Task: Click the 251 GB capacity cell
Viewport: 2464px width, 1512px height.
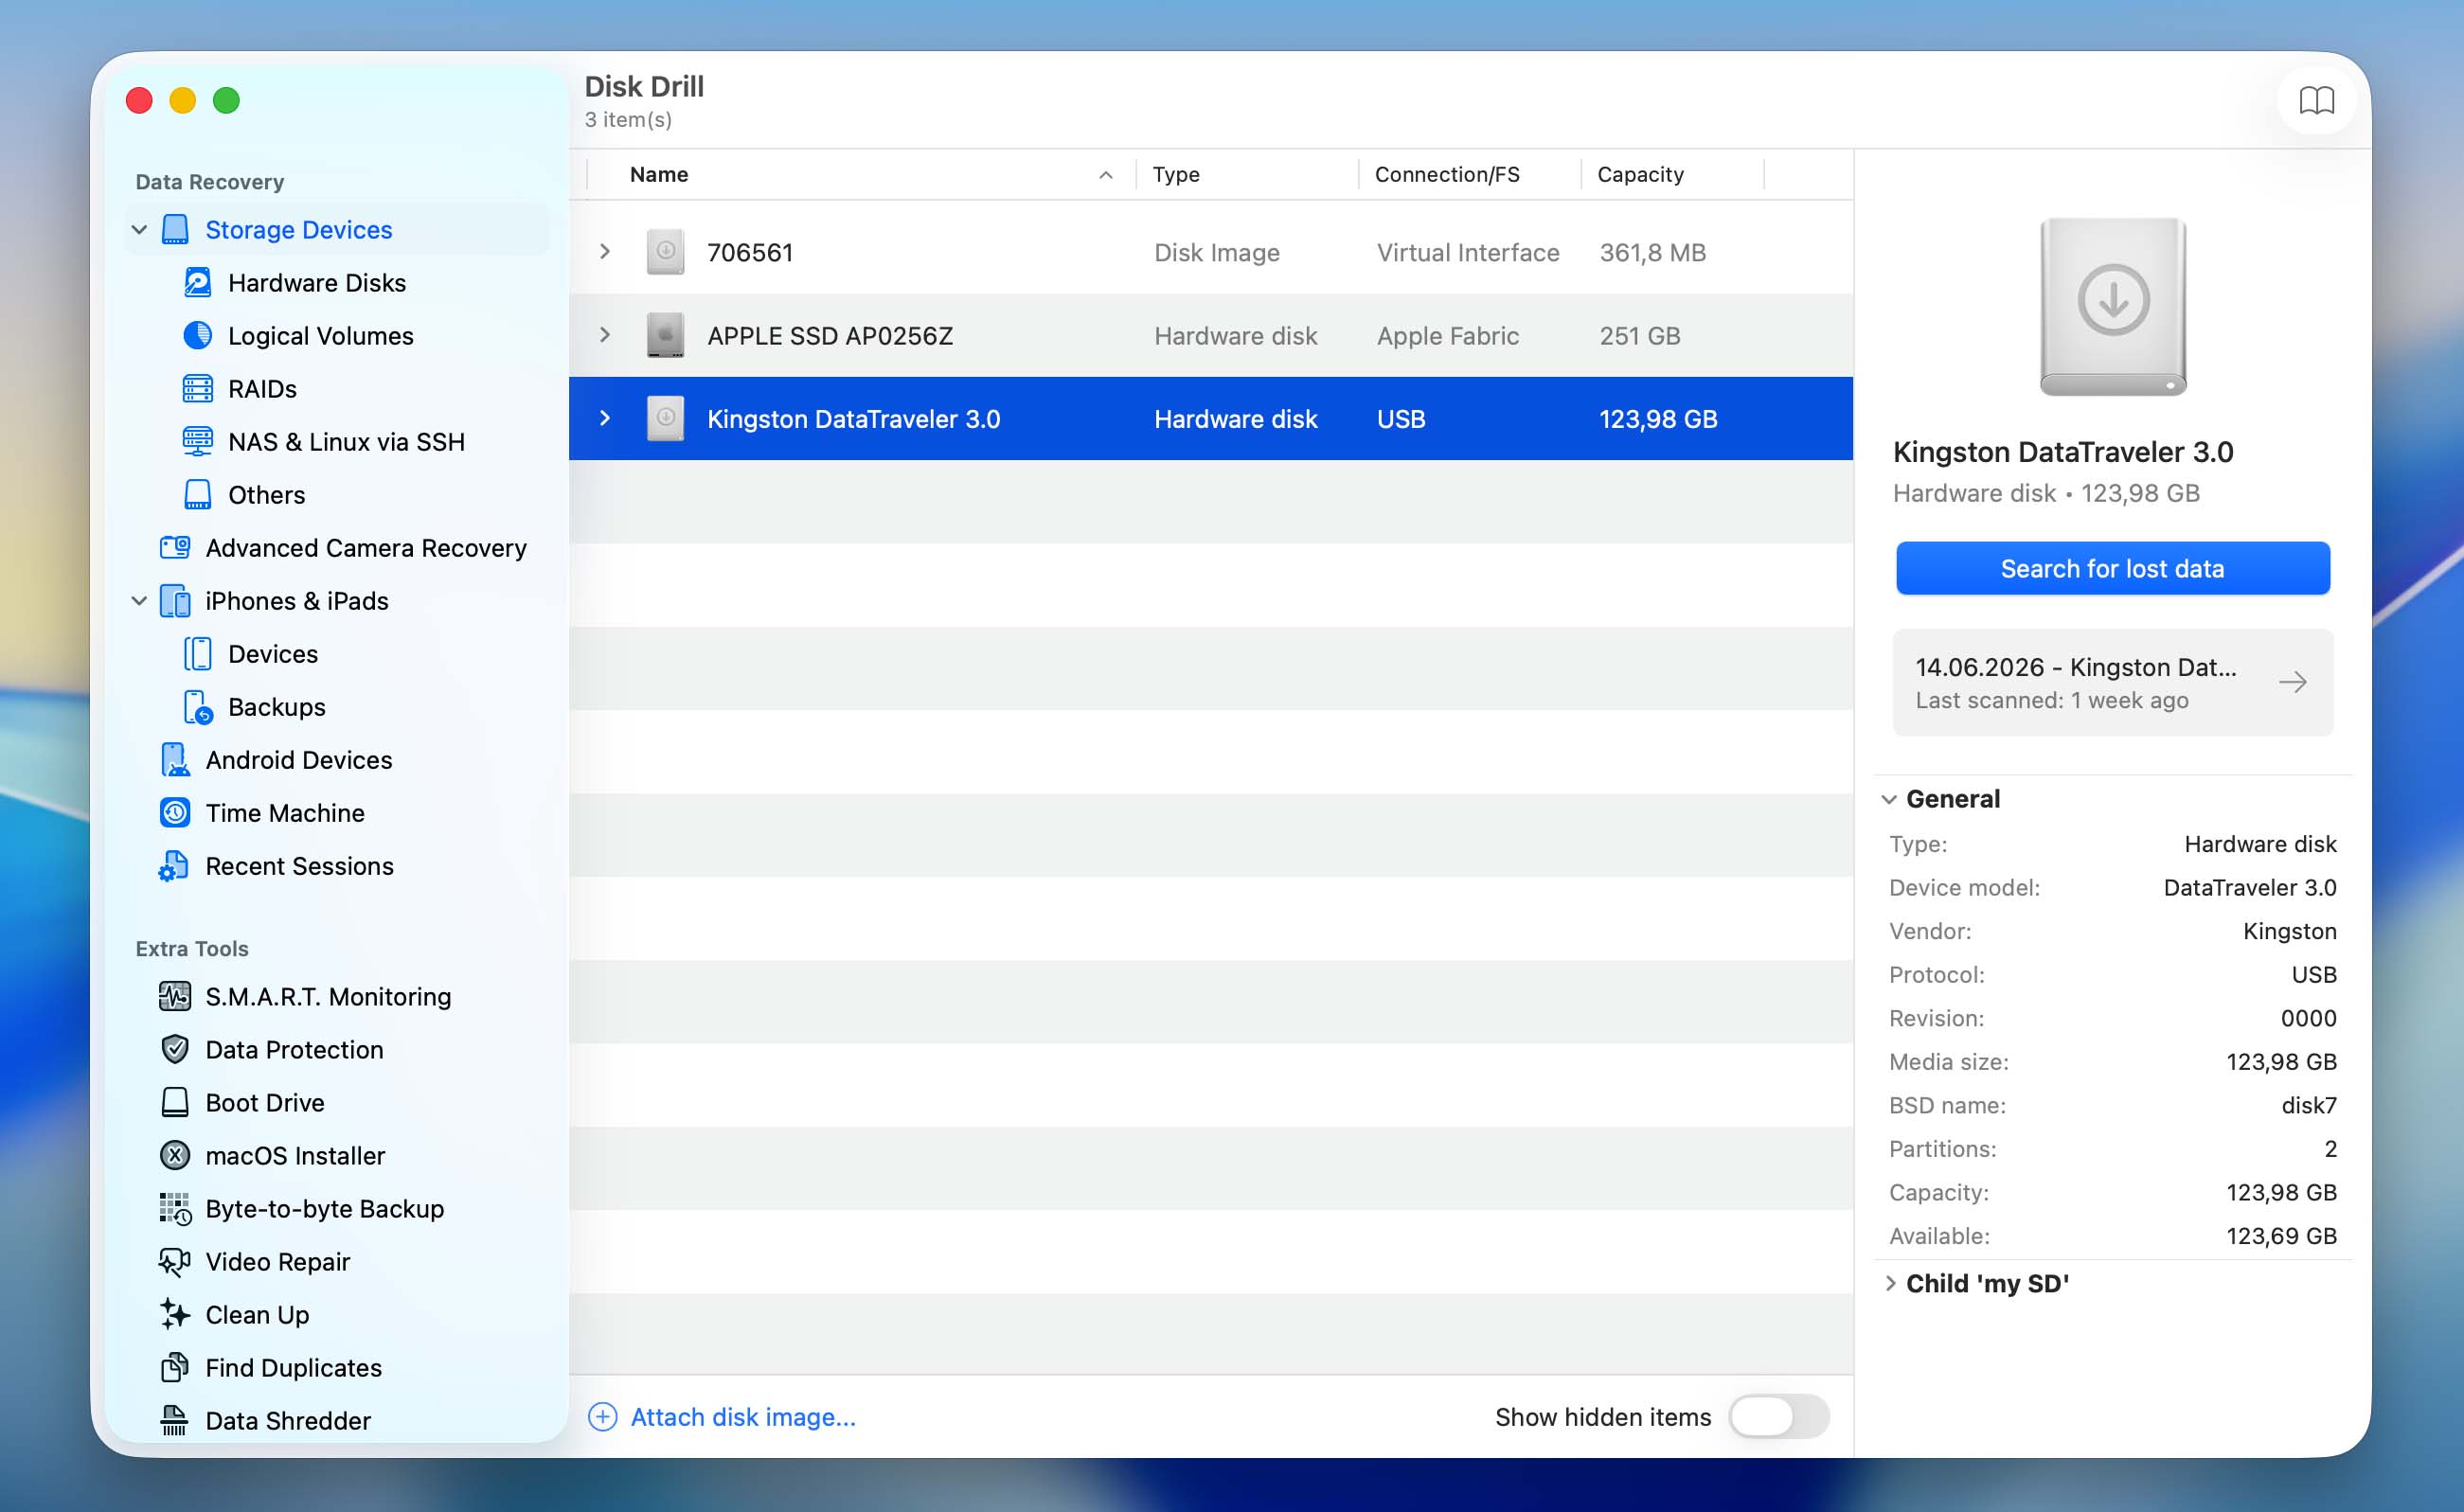Action: pos(1639,335)
